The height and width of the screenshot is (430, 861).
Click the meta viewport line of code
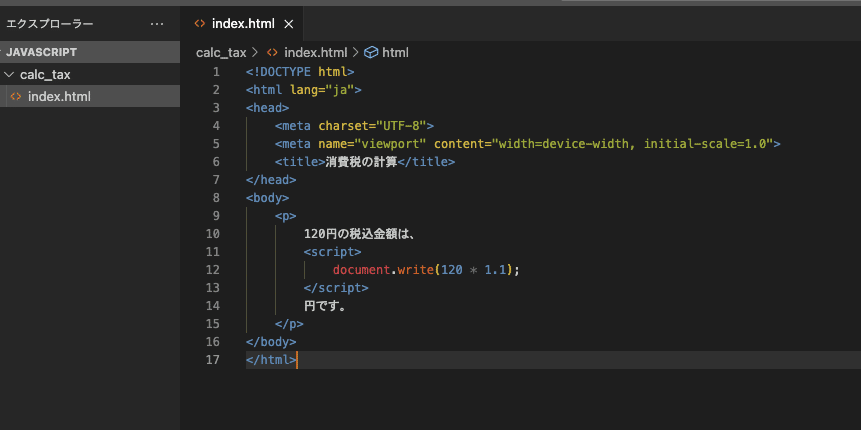tap(527, 143)
